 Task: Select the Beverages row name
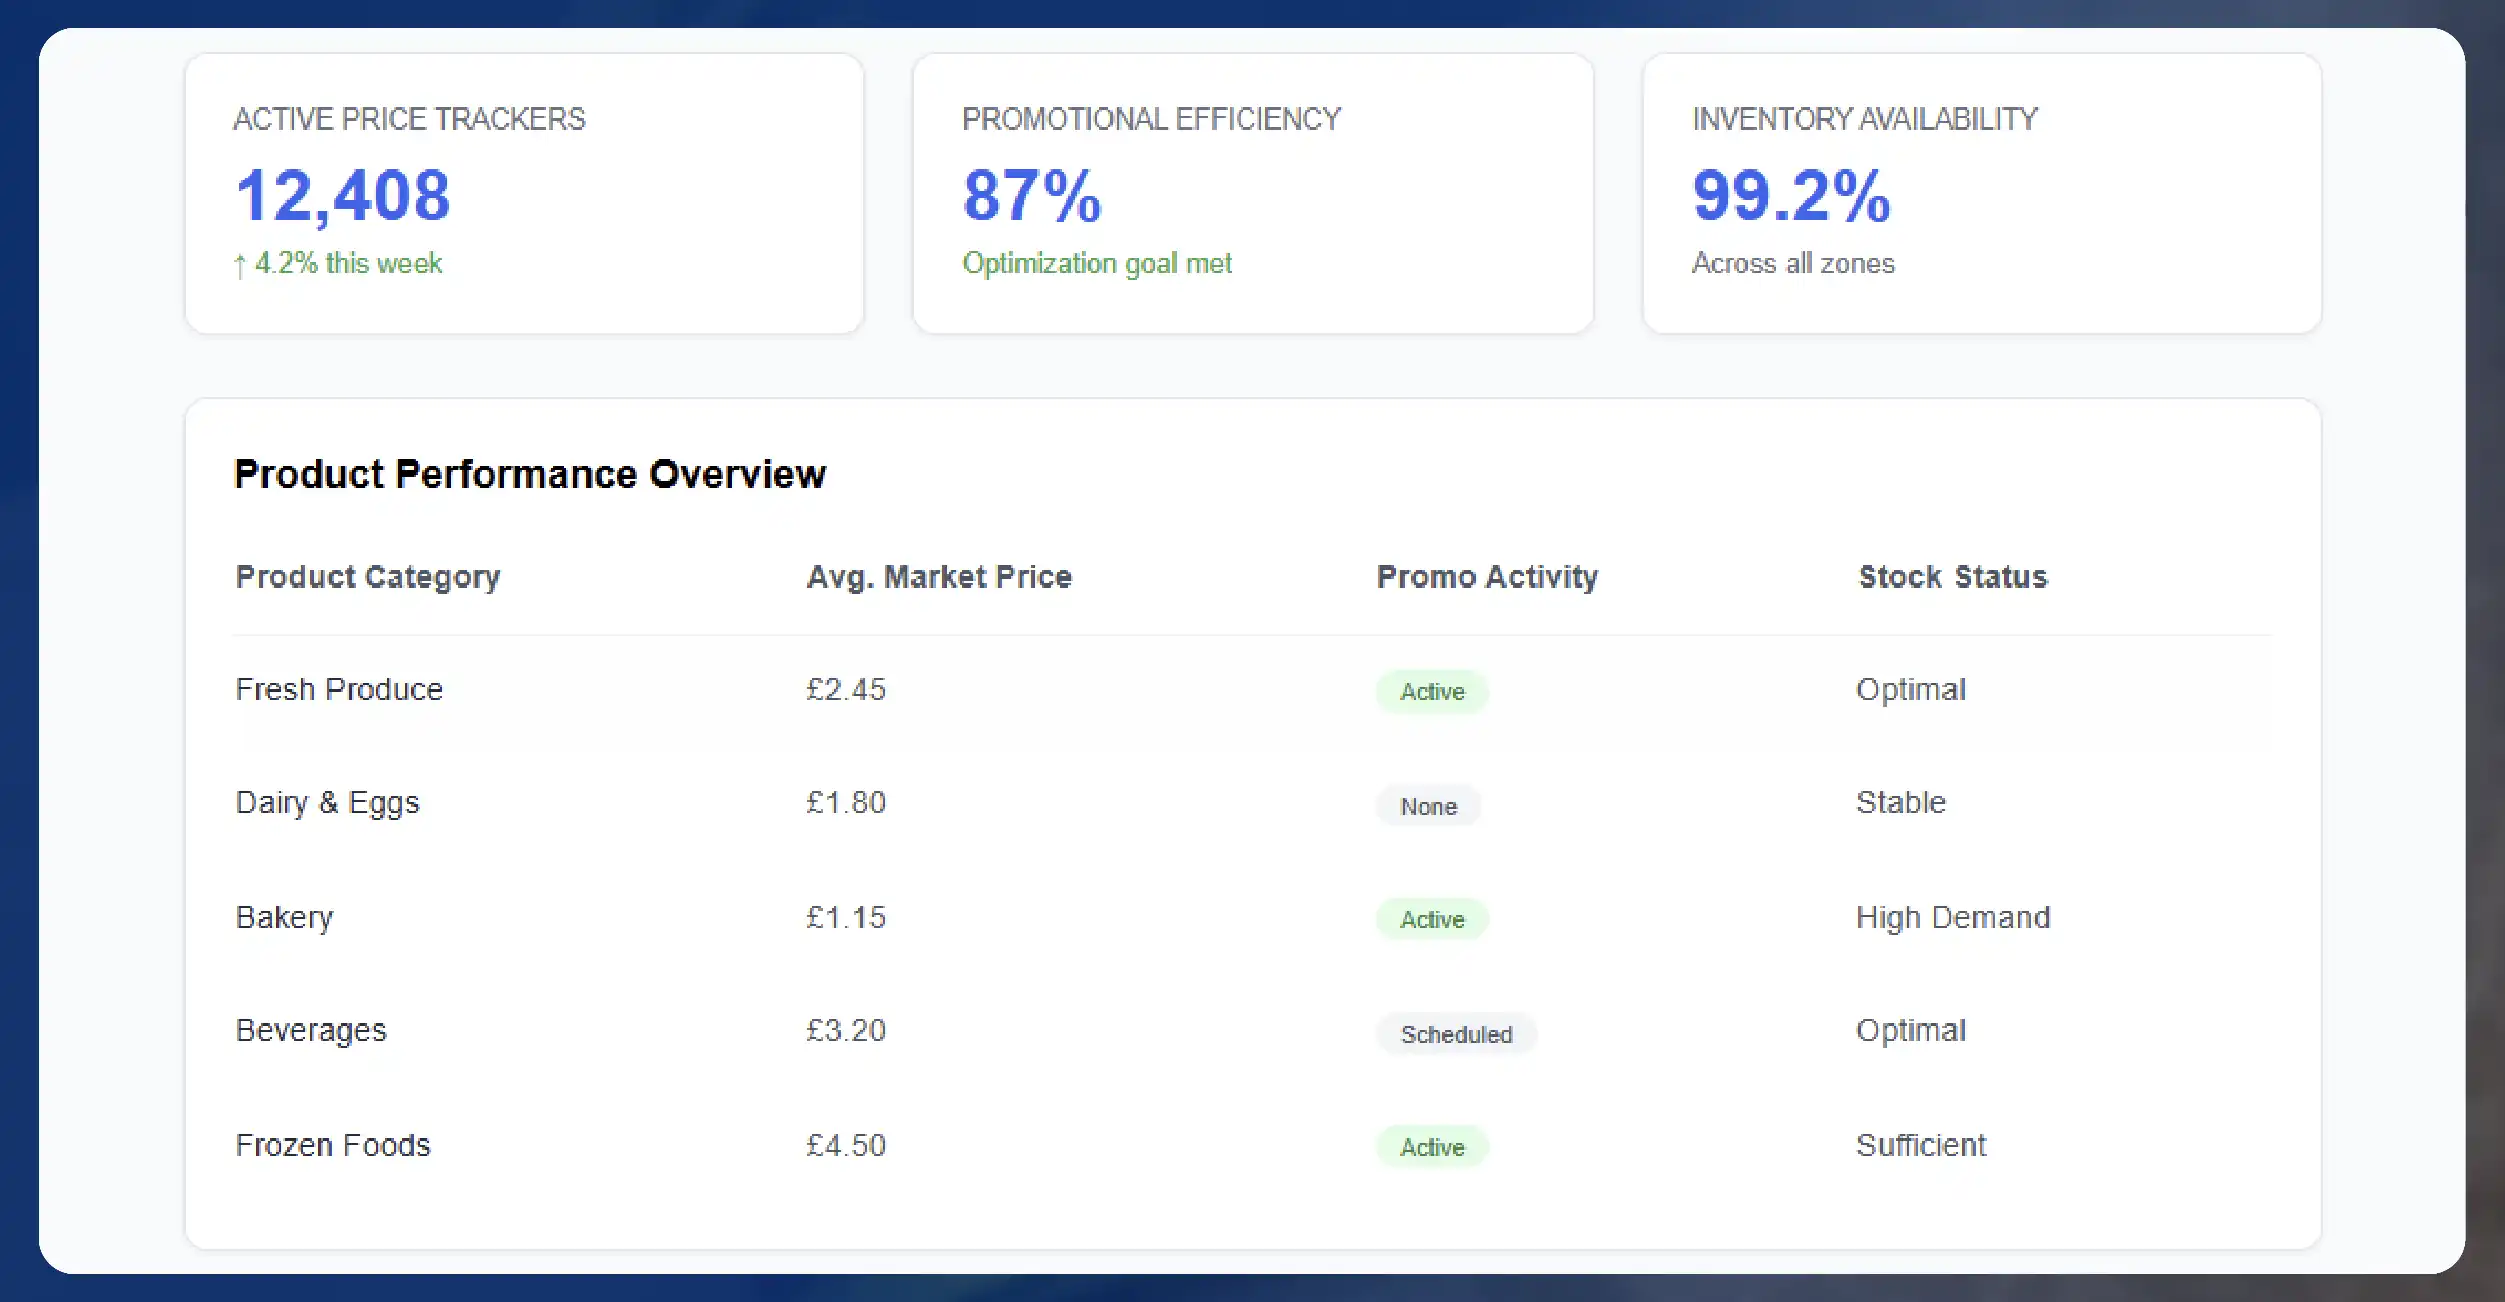(x=311, y=1032)
